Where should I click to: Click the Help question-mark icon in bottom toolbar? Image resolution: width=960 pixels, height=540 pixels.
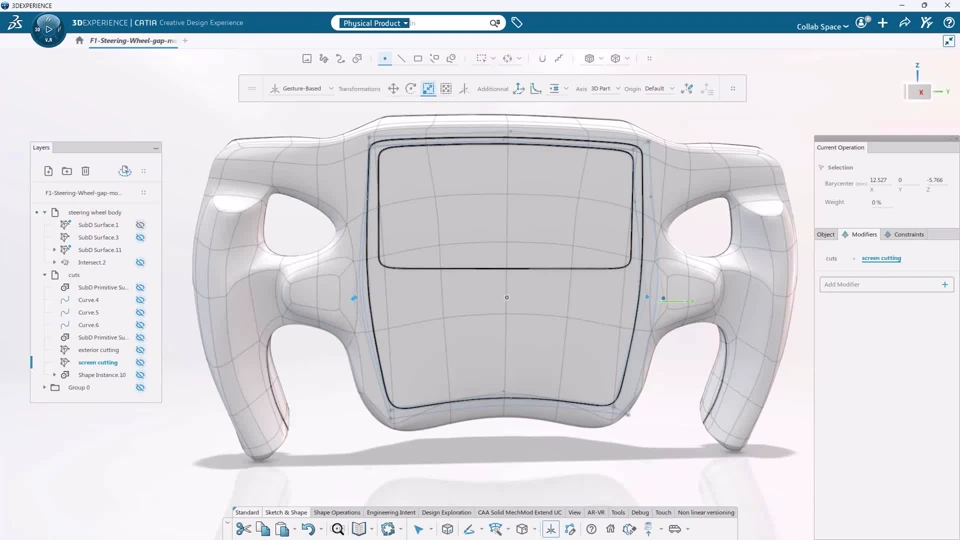[591, 529]
